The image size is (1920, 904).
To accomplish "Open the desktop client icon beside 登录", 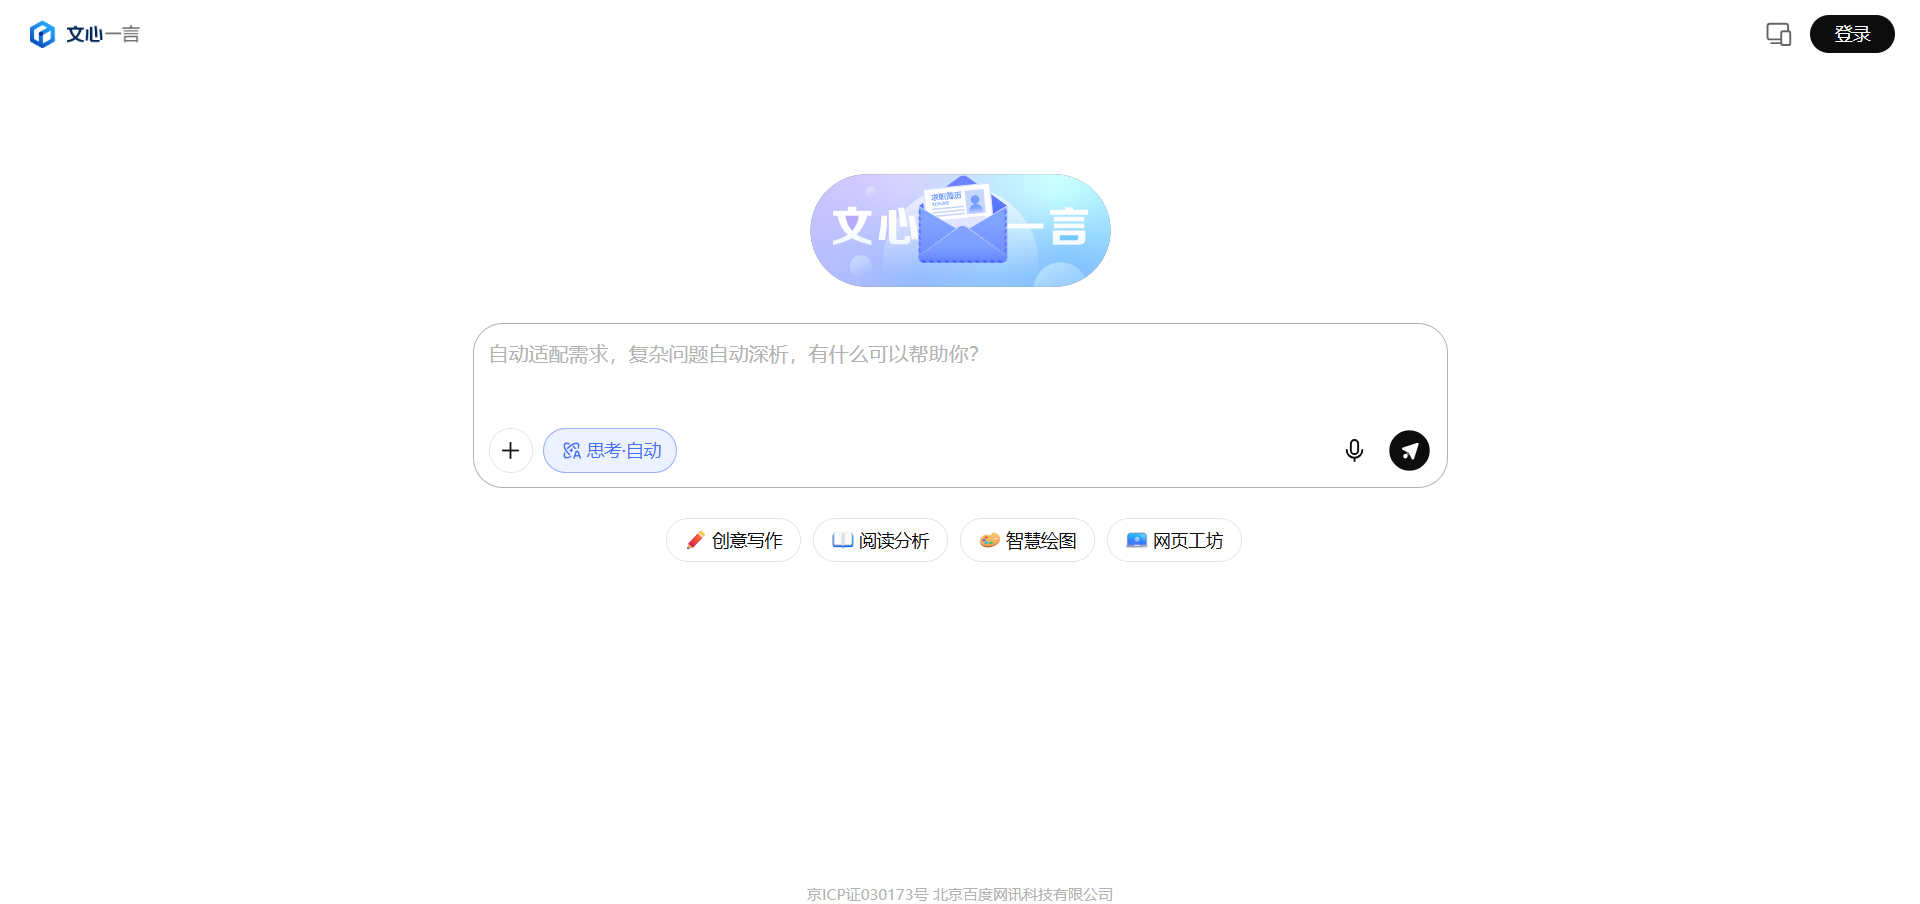I will (1778, 34).
